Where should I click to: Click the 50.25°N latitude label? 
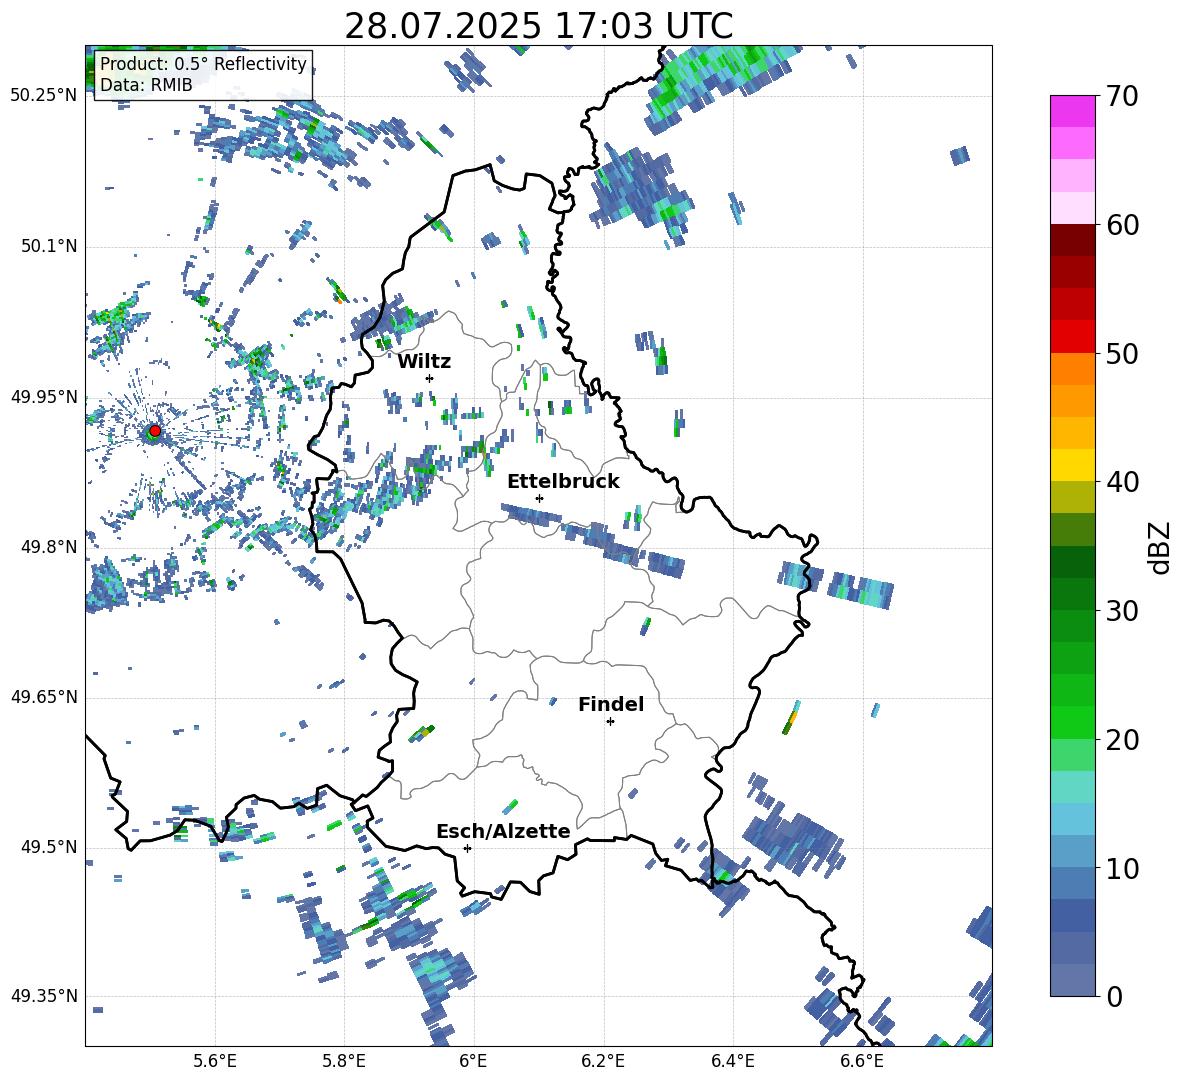point(44,96)
